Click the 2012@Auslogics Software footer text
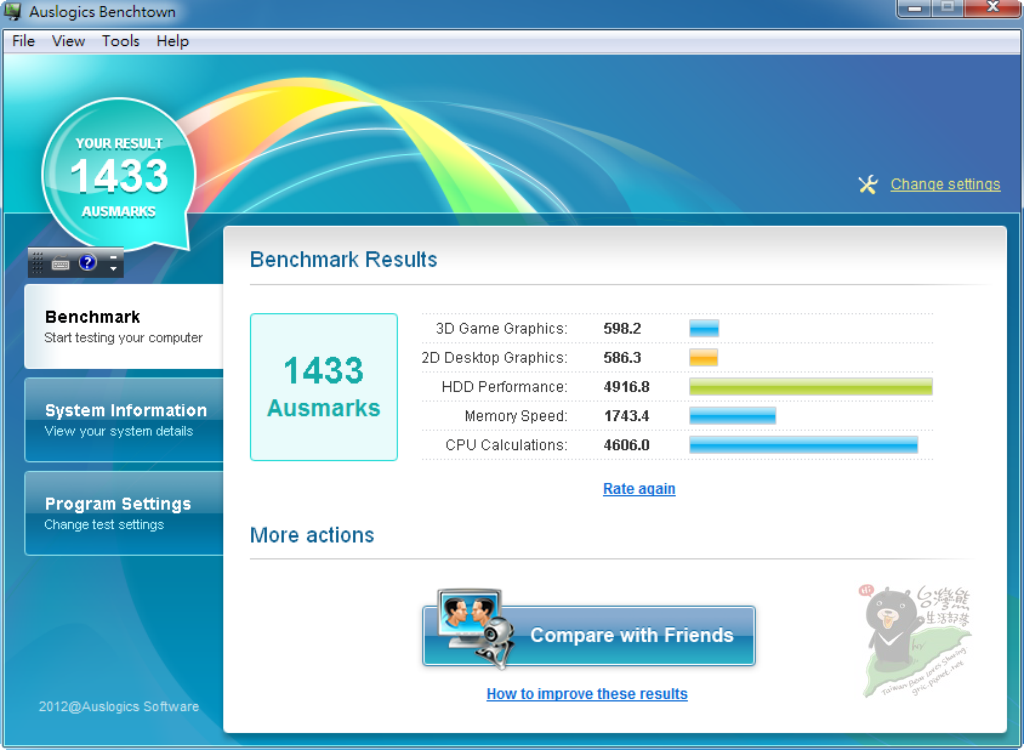Screen dimensions: 1024x750 coord(119,706)
